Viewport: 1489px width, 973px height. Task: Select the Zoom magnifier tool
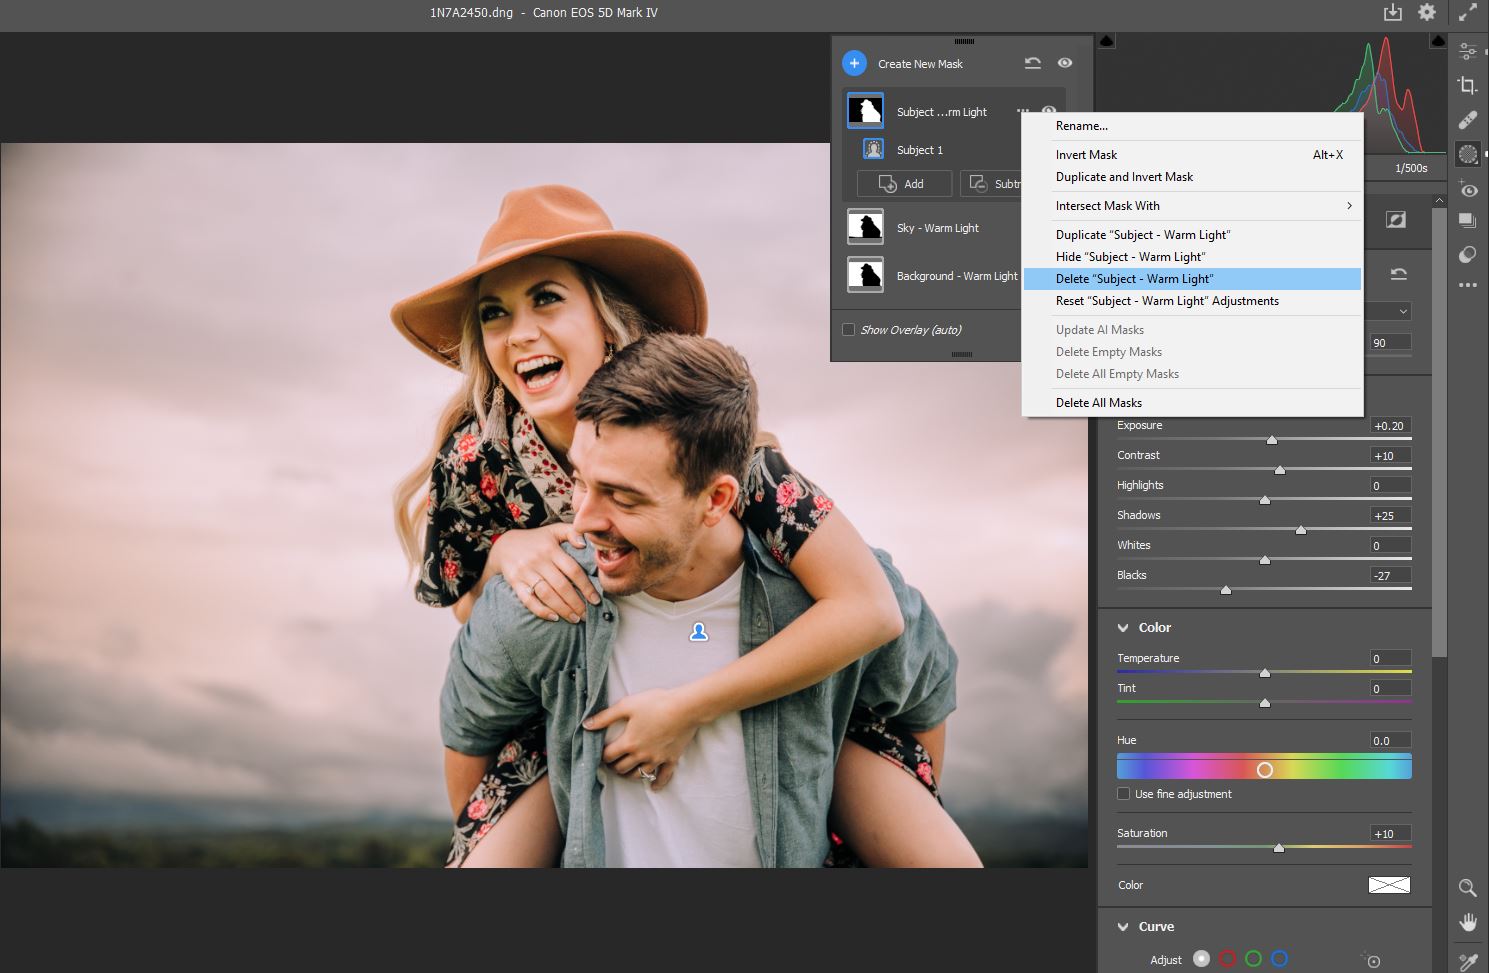point(1467,887)
